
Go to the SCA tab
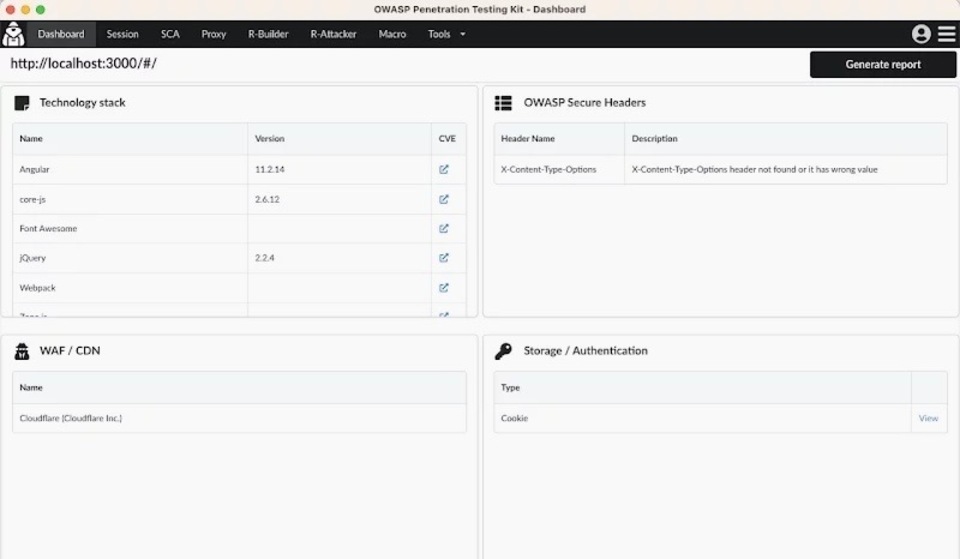[x=170, y=34]
